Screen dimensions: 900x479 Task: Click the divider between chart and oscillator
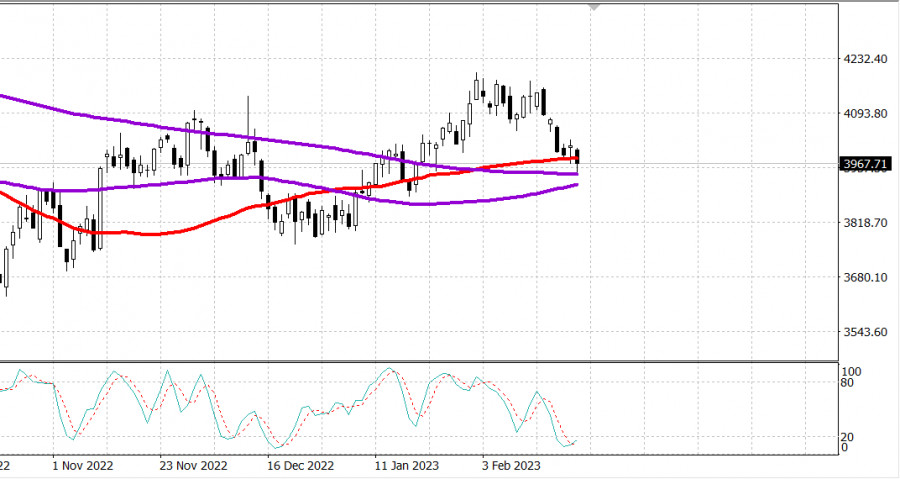click(420, 361)
